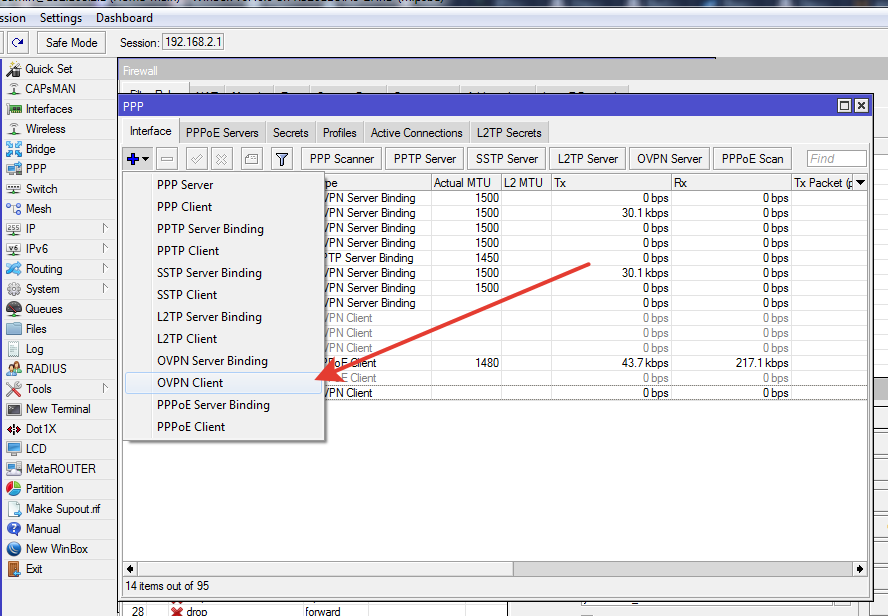Viewport: 888px width, 616px height.
Task: Open the Manual sidebar item
Action: tap(43, 529)
